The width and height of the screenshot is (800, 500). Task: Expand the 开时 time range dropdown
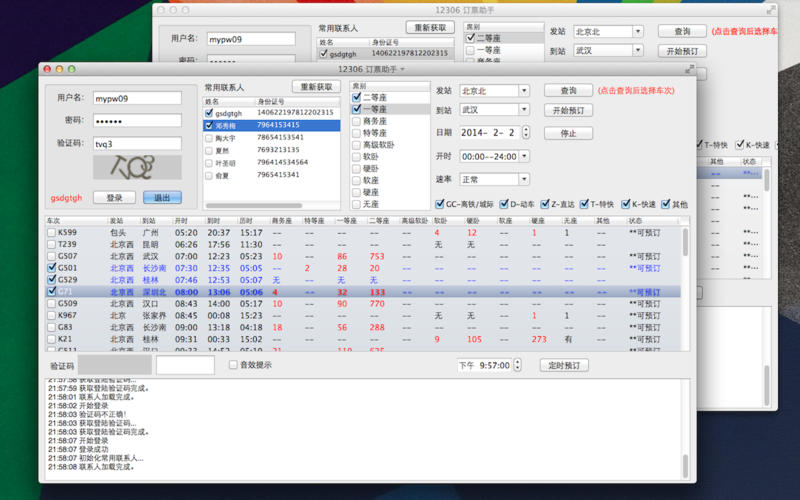tap(525, 156)
